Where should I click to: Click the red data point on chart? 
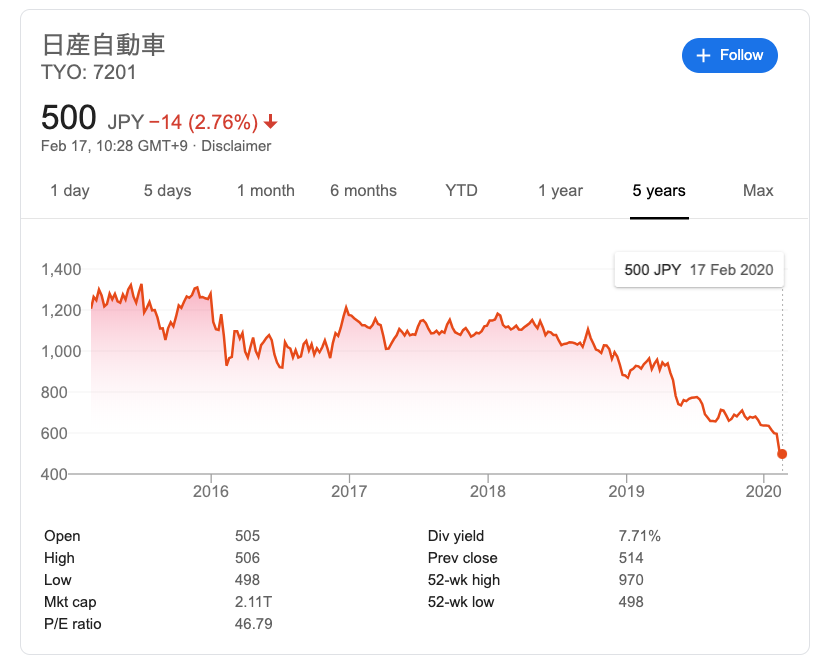[x=782, y=454]
